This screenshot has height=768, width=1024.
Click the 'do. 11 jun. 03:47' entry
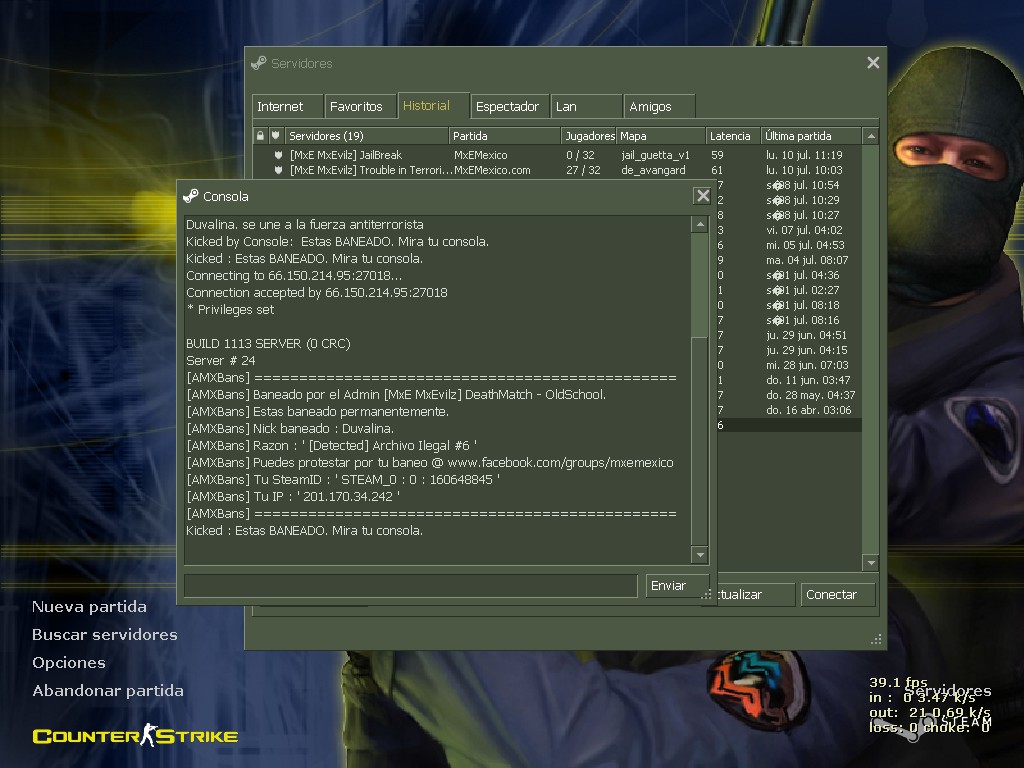pyautogui.click(x=808, y=380)
